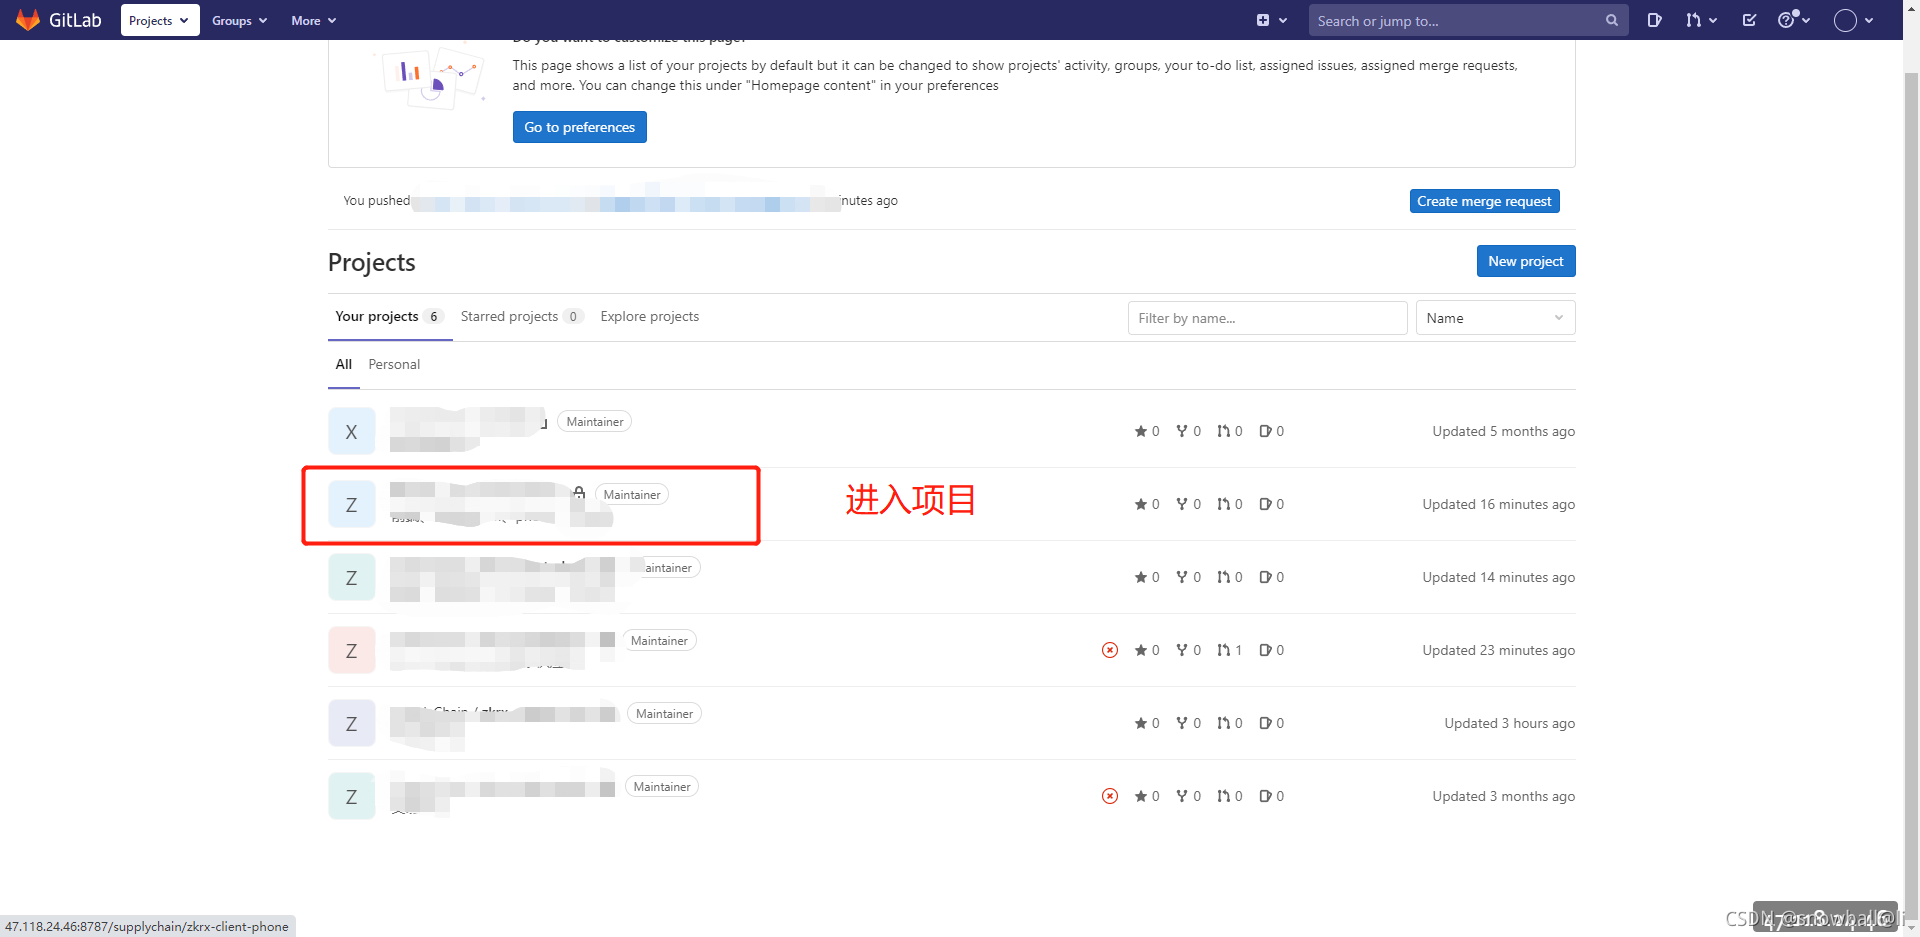
Task: Open the Z avatar project, updated 3 hours ago
Action: point(352,723)
